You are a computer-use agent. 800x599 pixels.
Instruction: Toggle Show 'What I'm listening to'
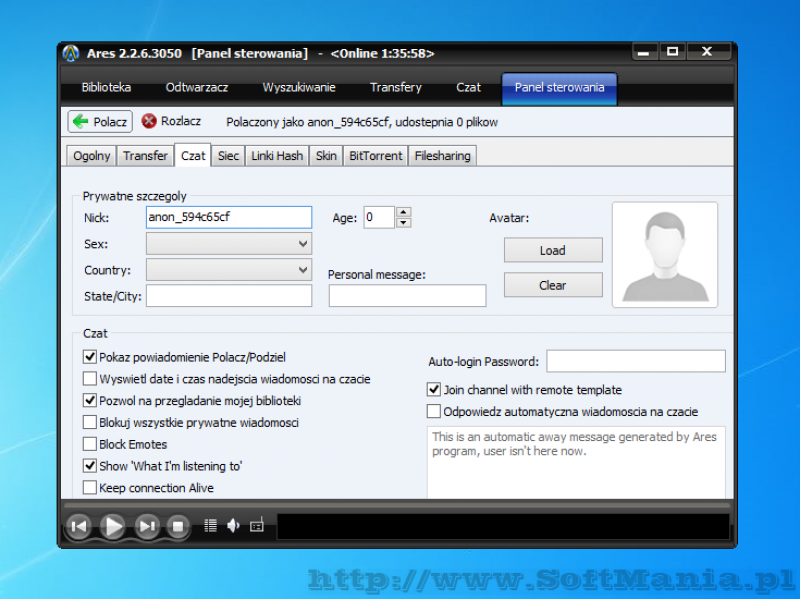coord(90,466)
